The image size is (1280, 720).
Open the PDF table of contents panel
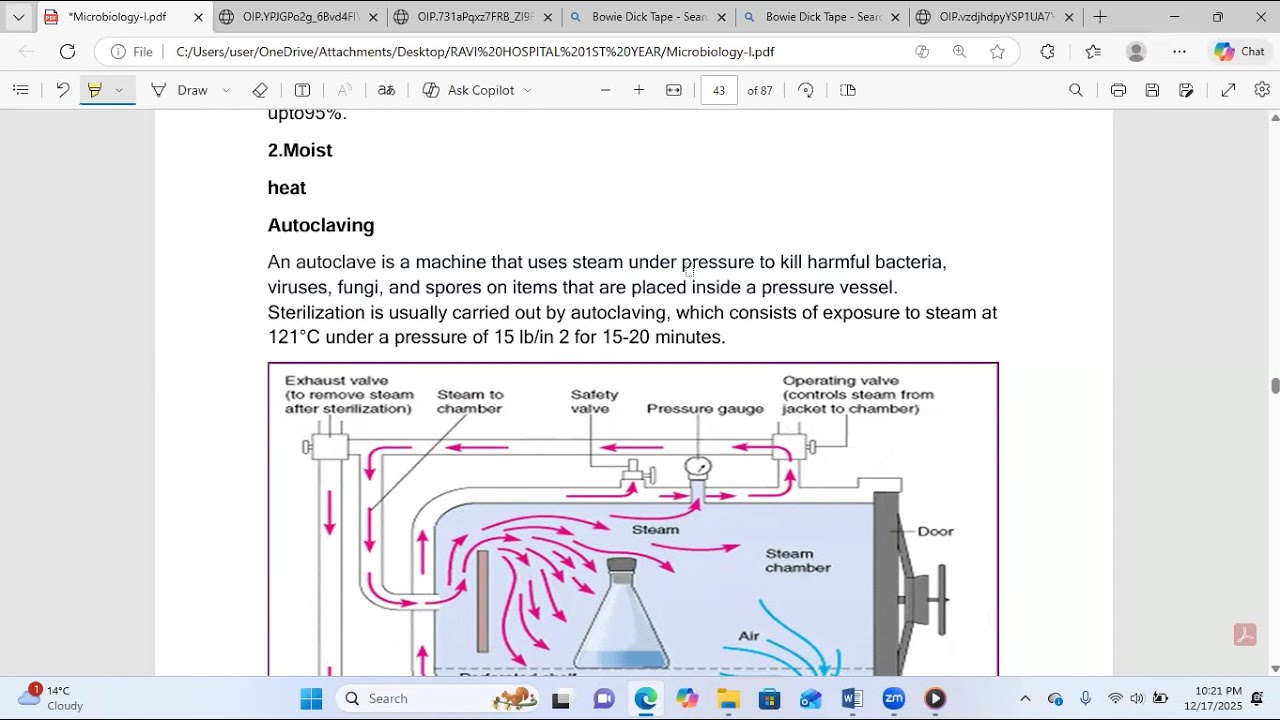point(20,90)
